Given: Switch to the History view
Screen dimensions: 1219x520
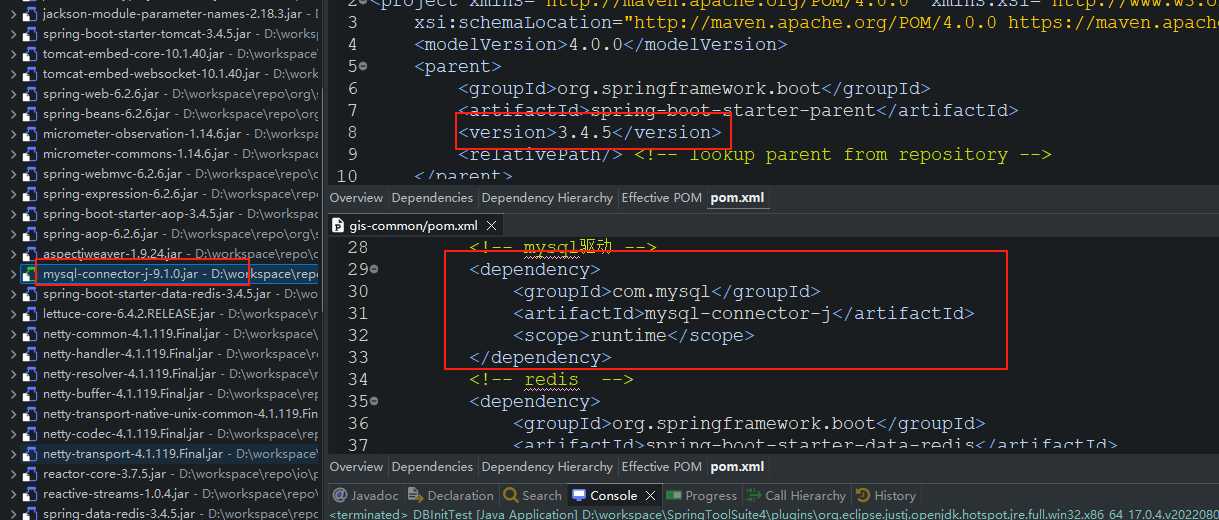Looking at the screenshot, I should click(x=885, y=495).
